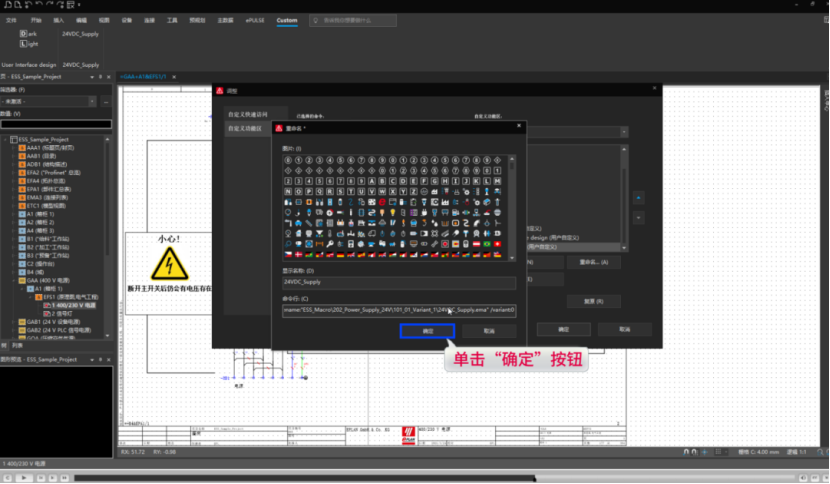
Task: Open the filter dropdown in pages panel
Action: (x=92, y=101)
